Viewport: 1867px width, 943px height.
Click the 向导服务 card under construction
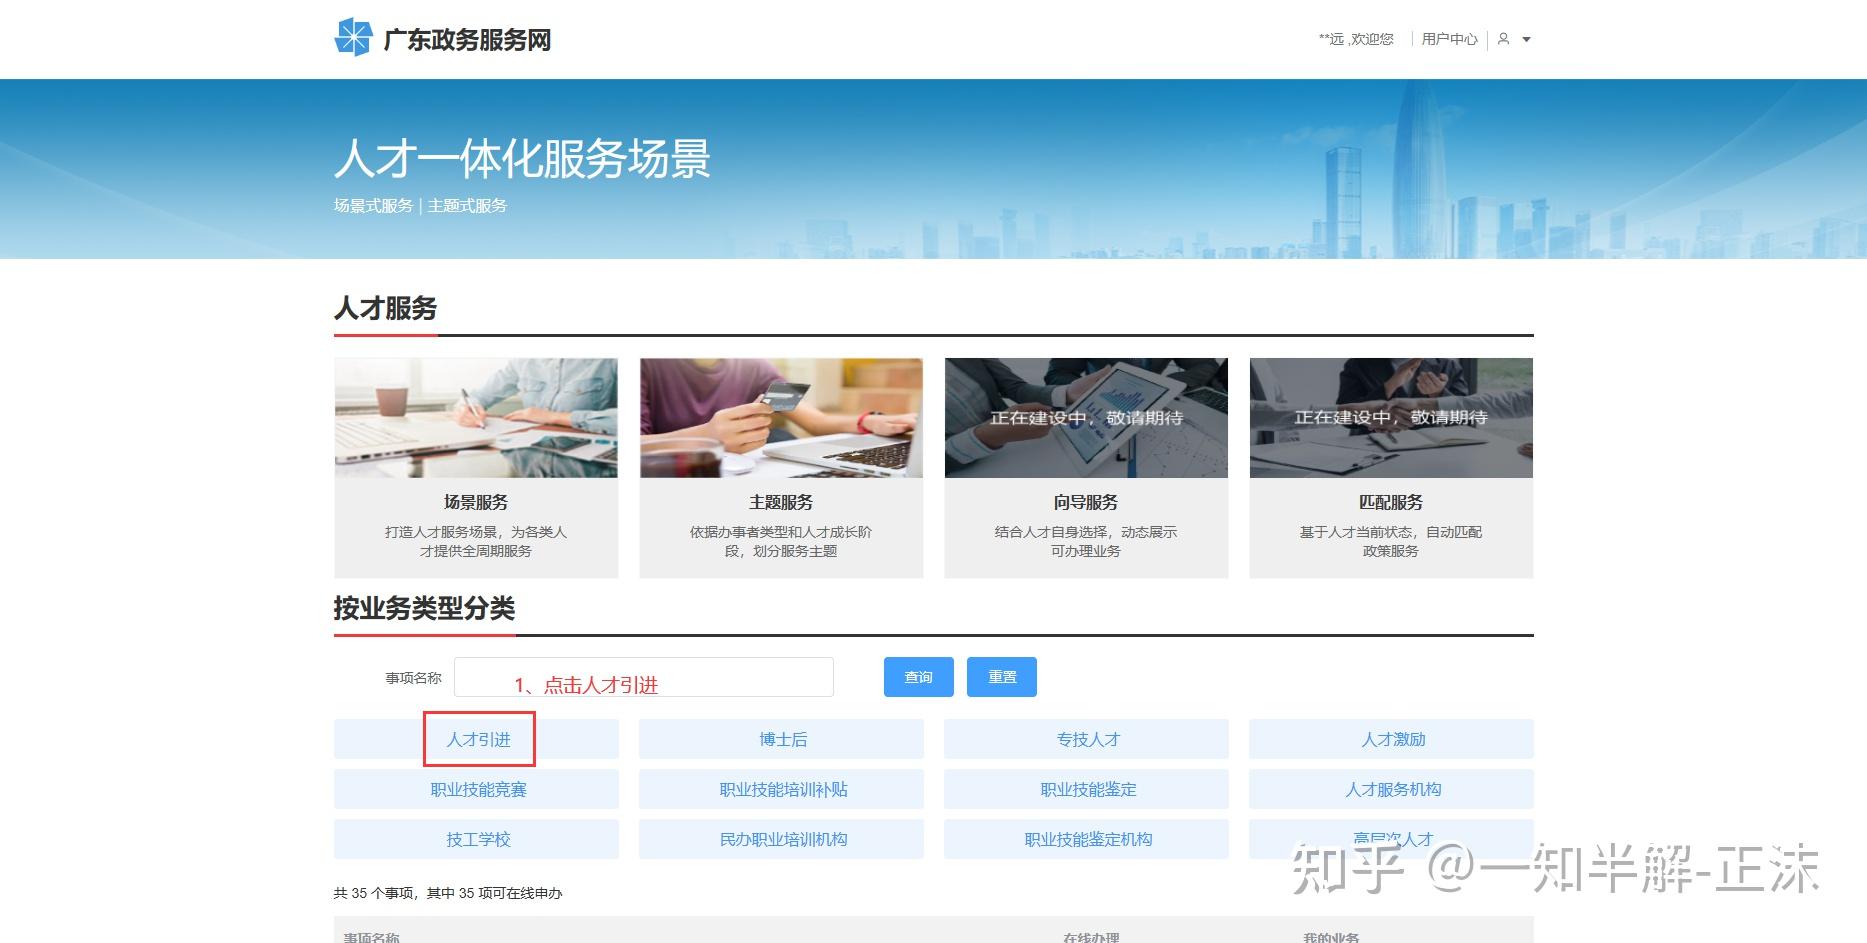tap(1085, 418)
